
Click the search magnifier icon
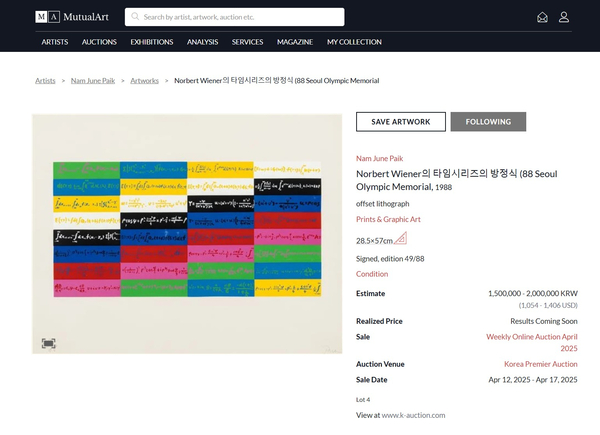(134, 17)
